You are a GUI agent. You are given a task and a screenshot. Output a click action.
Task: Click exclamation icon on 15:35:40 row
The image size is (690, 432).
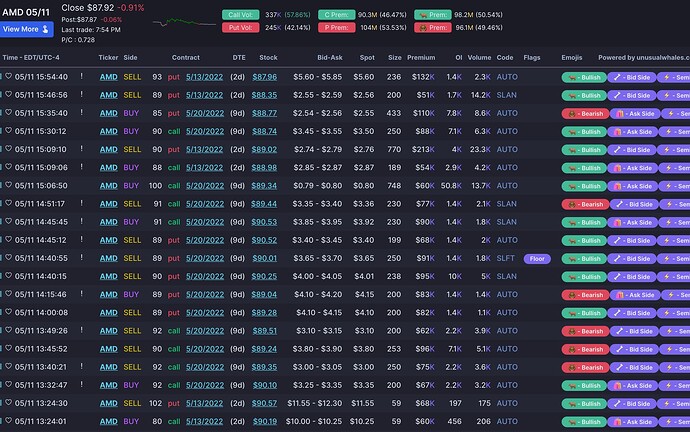coord(81,112)
